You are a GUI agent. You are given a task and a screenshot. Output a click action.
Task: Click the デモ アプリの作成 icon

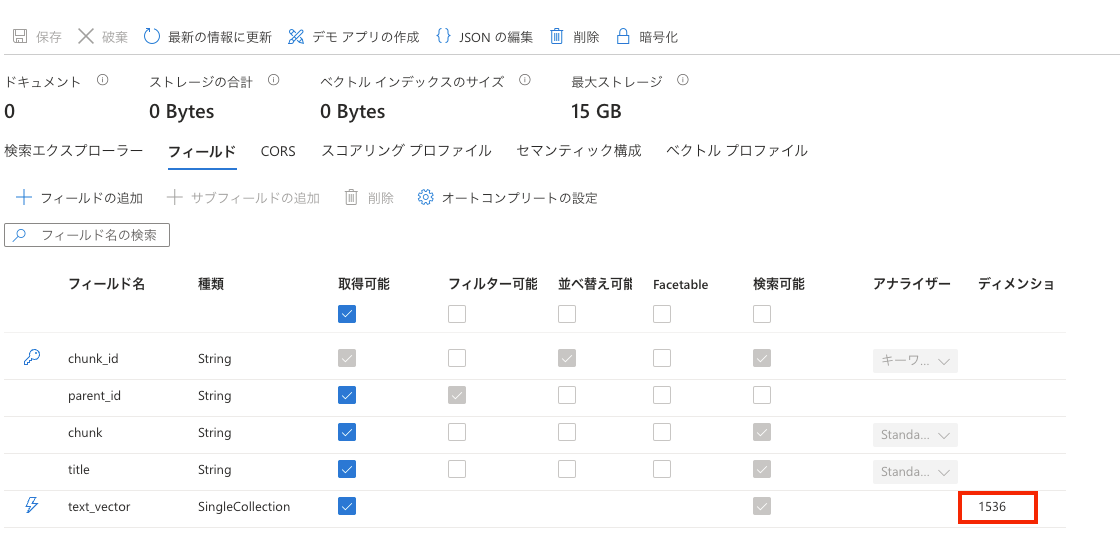pos(296,37)
